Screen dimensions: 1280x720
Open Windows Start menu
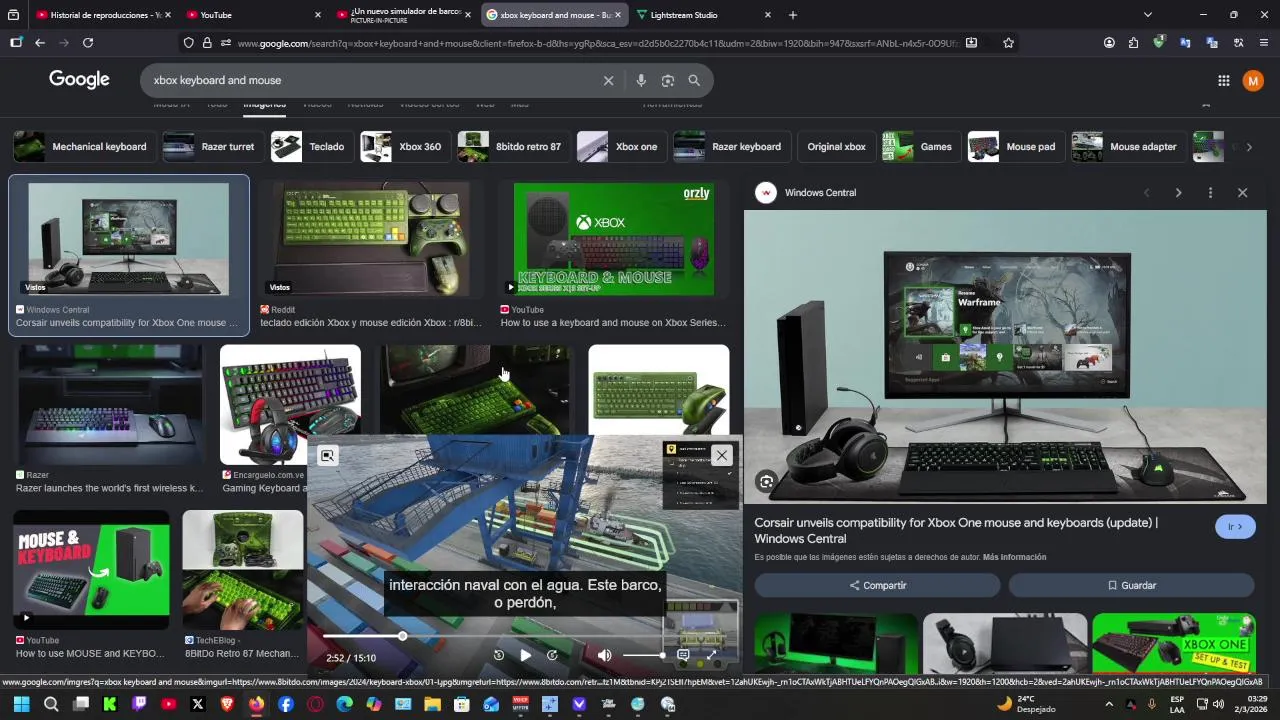coord(20,705)
